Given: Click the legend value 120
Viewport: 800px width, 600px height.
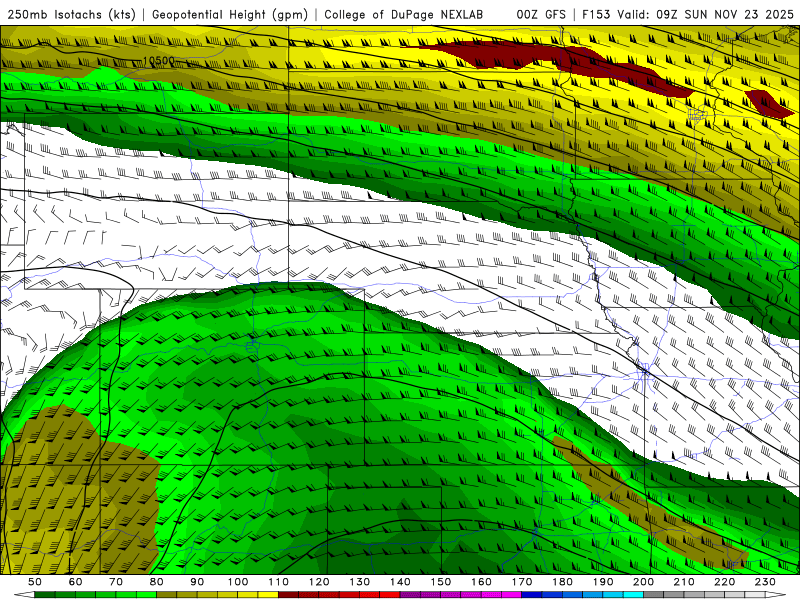Looking at the screenshot, I should pyautogui.click(x=319, y=582).
